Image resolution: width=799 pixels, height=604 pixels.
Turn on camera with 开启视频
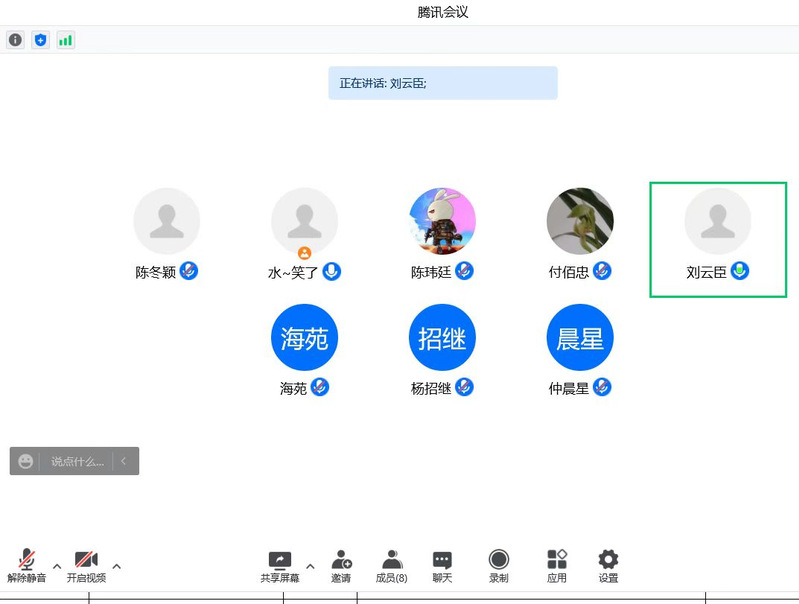coord(86,566)
